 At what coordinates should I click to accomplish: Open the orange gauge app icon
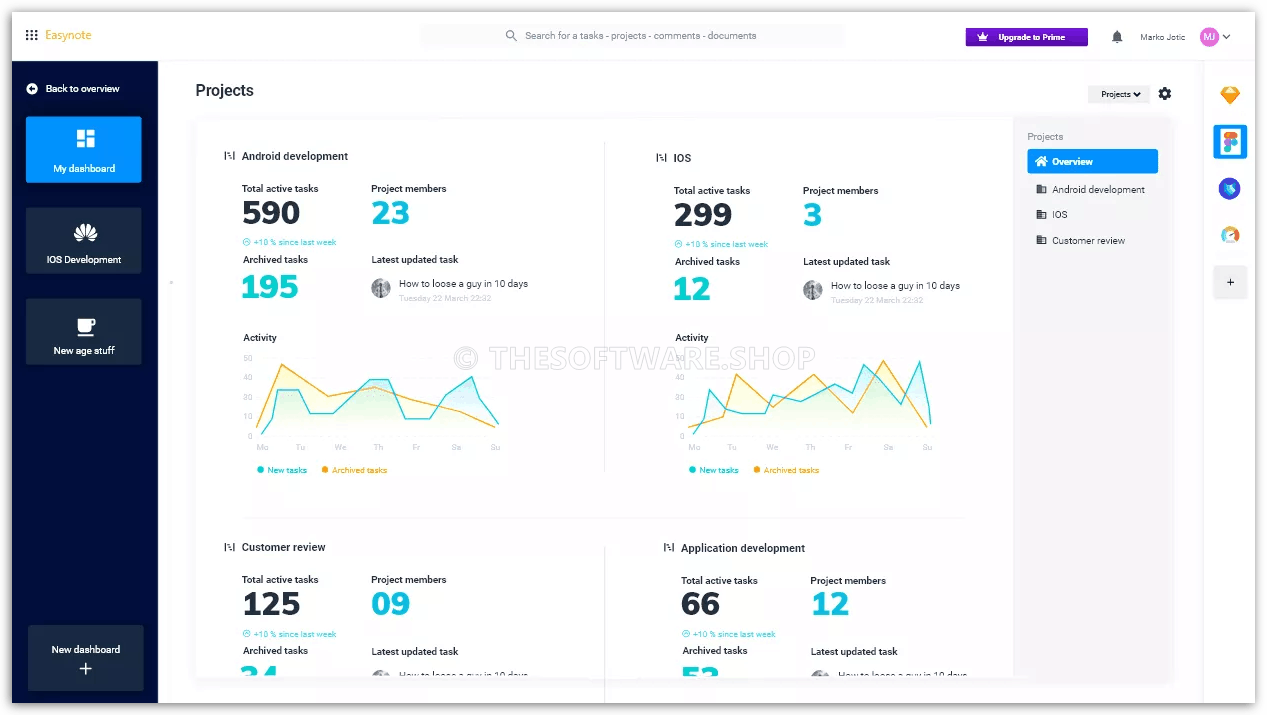click(1230, 235)
